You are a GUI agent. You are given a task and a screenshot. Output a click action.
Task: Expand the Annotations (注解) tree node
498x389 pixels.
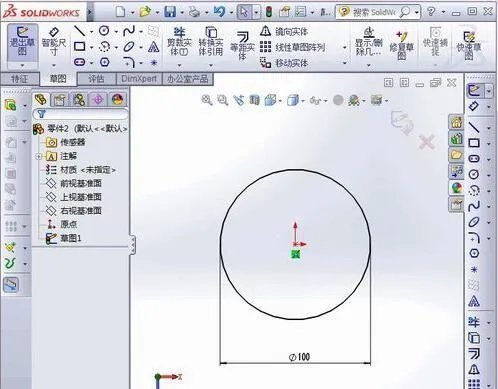click(39, 156)
